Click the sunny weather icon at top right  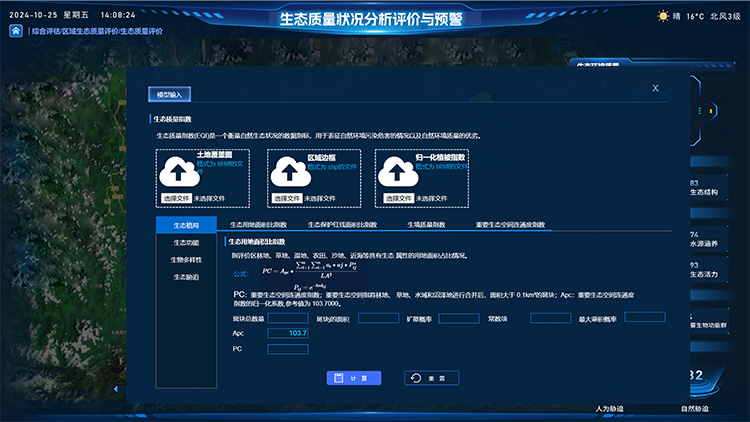[663, 16]
